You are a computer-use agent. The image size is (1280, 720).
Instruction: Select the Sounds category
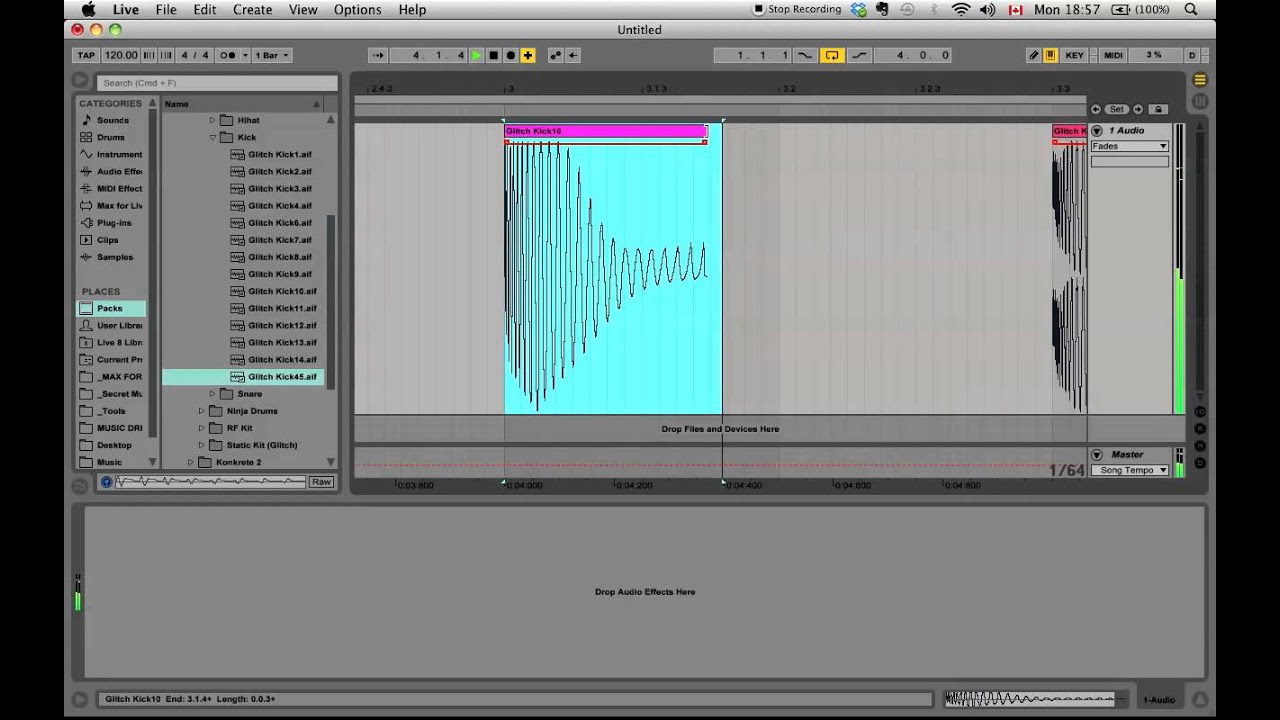(x=112, y=120)
